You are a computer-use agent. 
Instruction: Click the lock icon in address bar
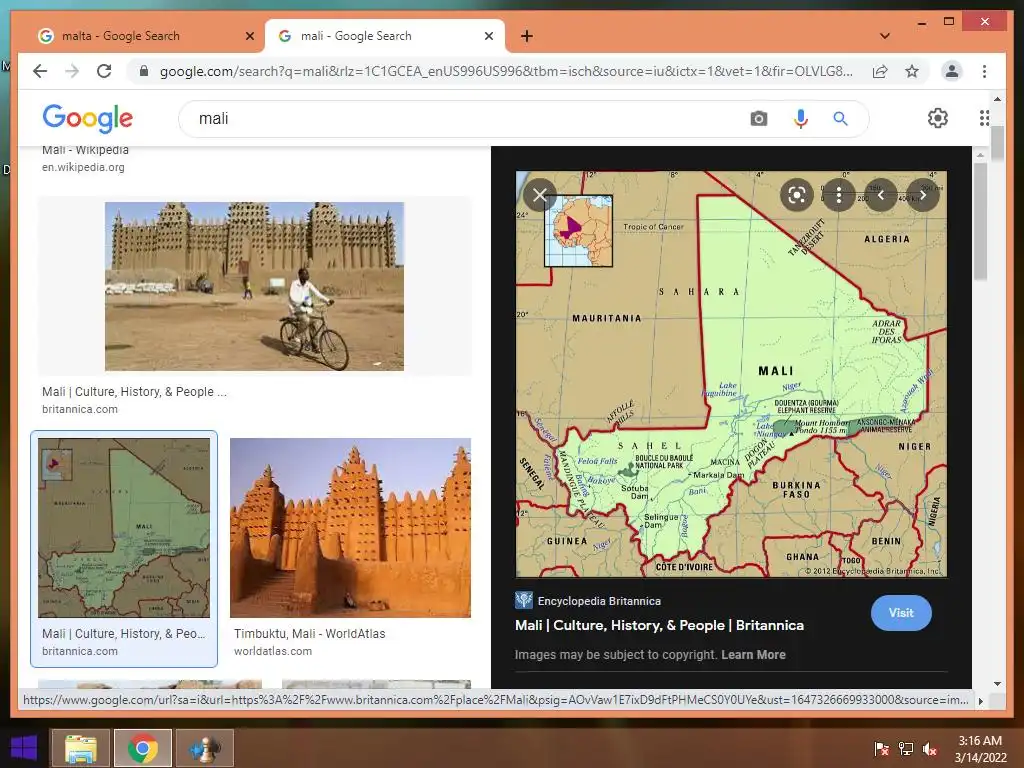tap(144, 71)
